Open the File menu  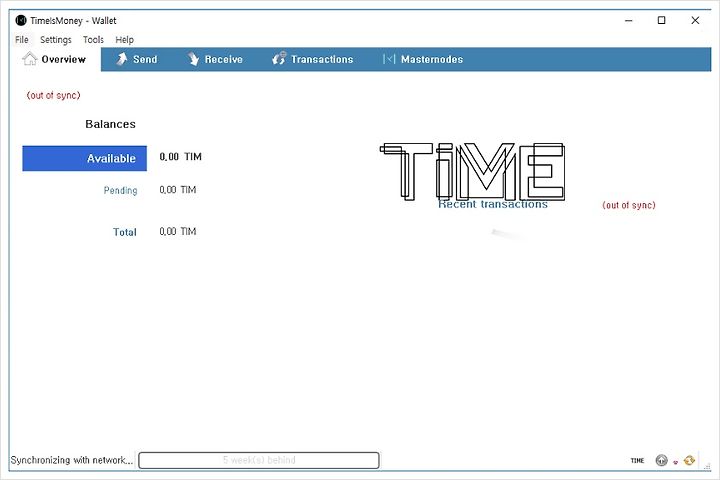(22, 40)
